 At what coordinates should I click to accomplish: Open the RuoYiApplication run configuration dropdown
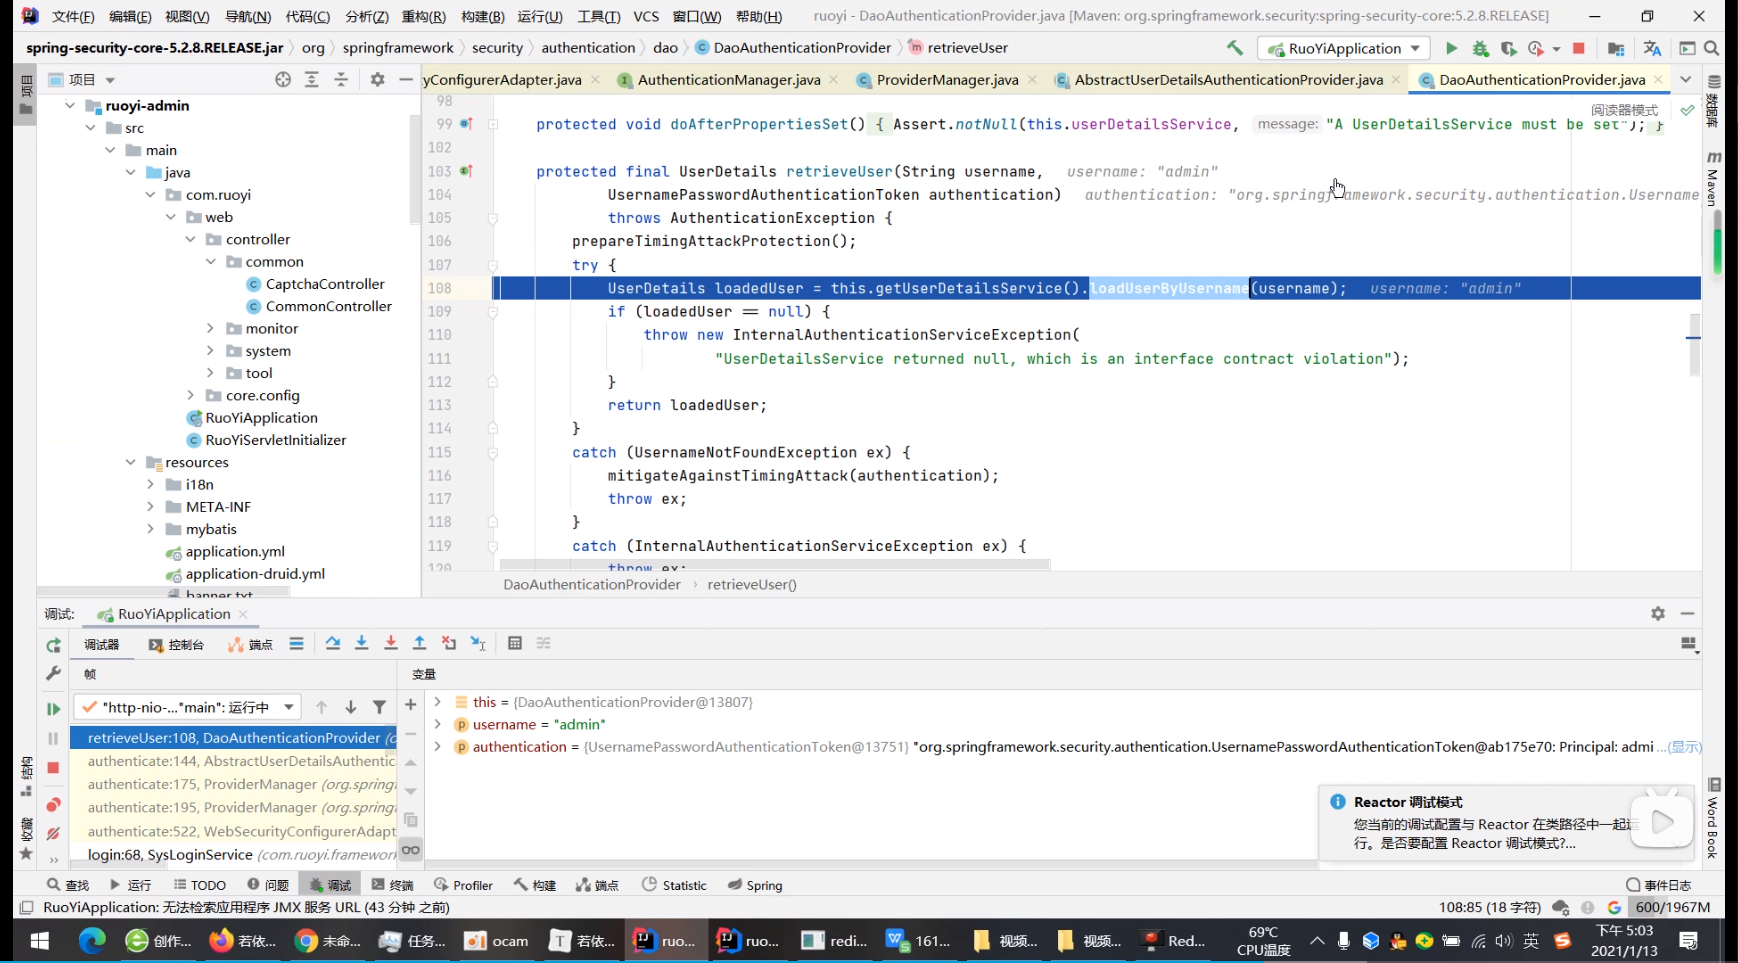[1344, 48]
